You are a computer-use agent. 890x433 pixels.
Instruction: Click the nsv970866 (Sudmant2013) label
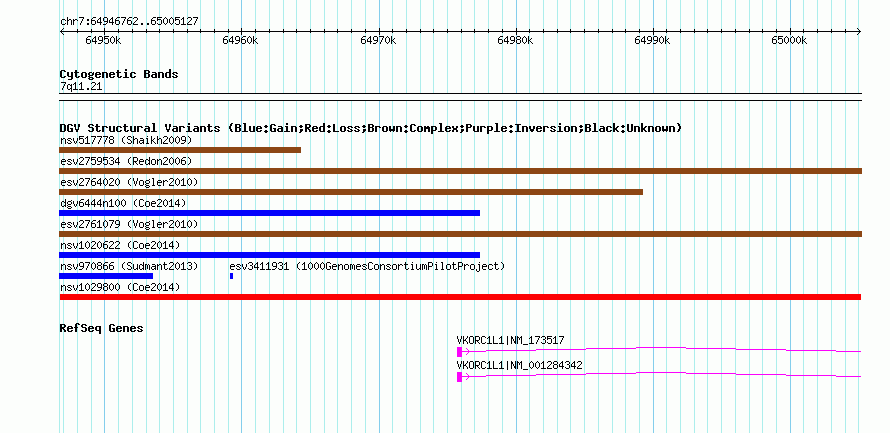[x=129, y=266]
